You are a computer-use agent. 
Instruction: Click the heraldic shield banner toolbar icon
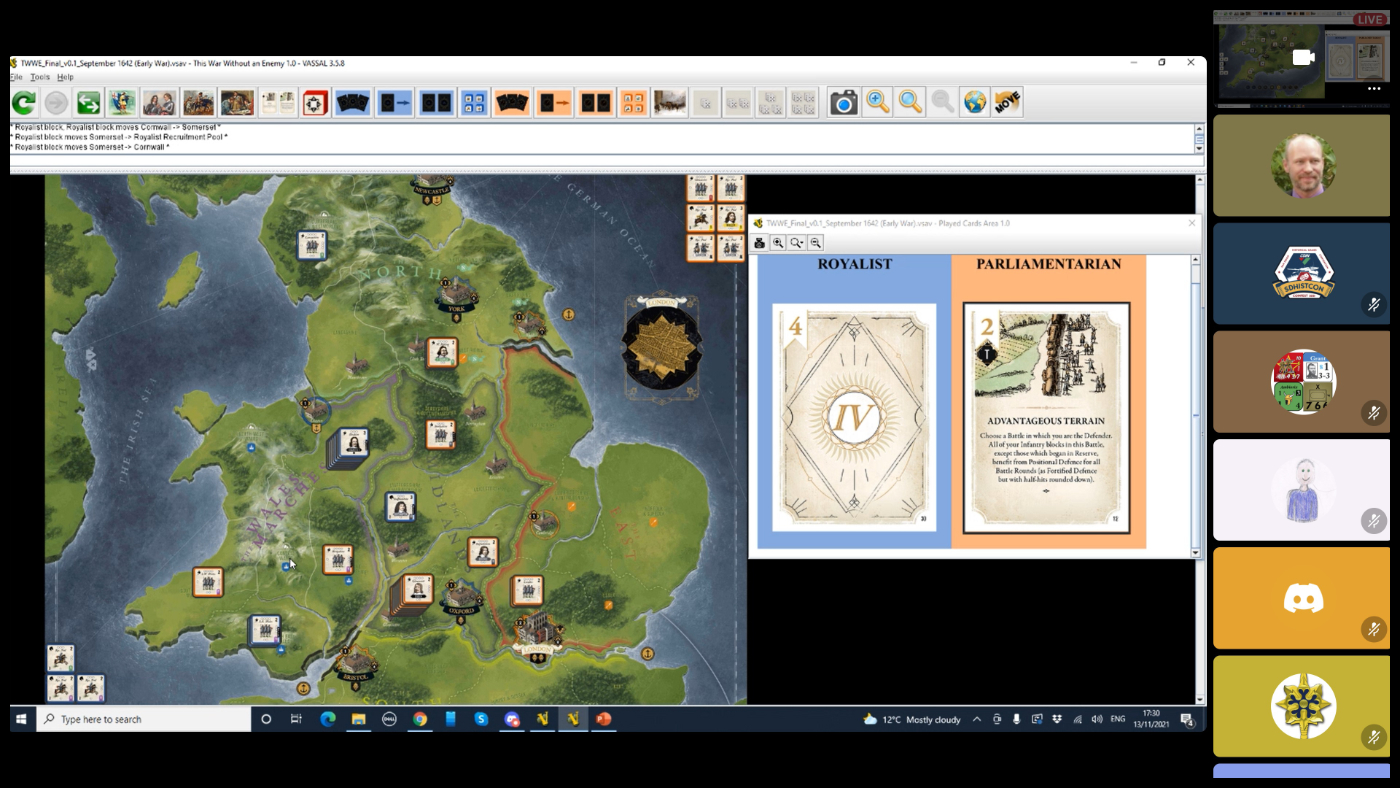[122, 102]
